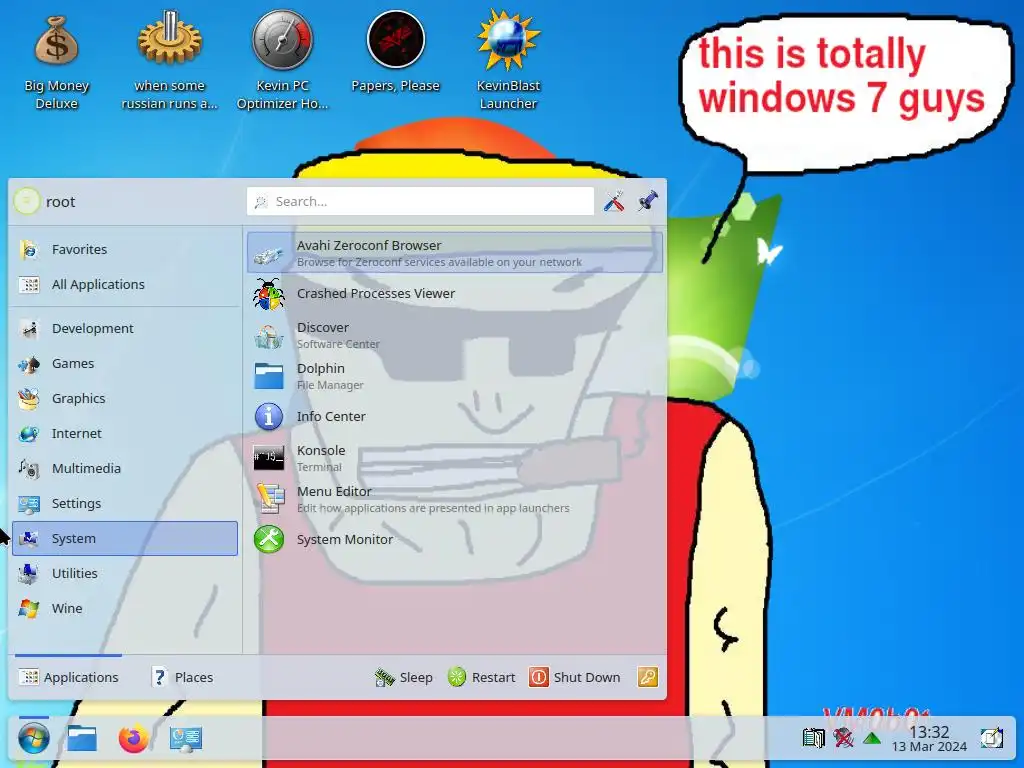Open Menu Editor

pyautogui.click(x=455, y=499)
